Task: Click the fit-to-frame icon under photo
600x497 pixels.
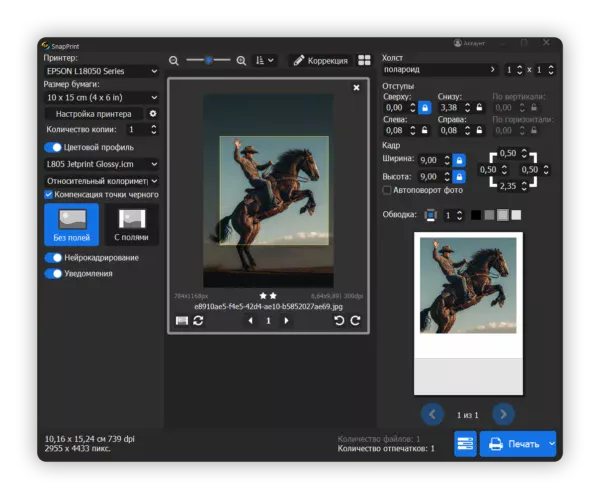Action: tap(182, 321)
